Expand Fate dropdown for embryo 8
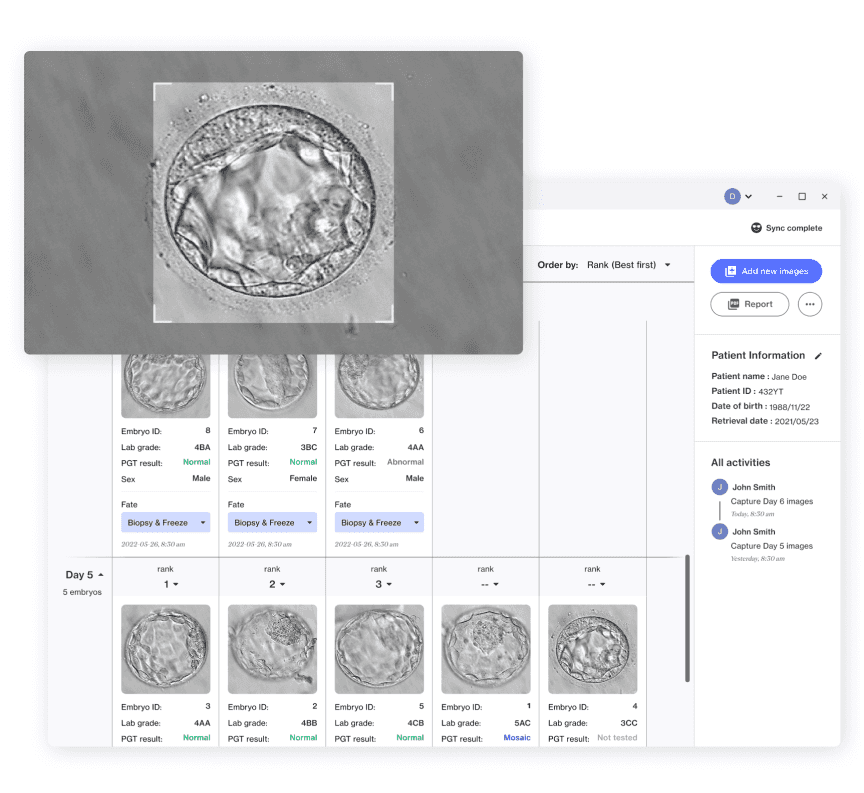This screenshot has width=864, height=793. point(166,522)
